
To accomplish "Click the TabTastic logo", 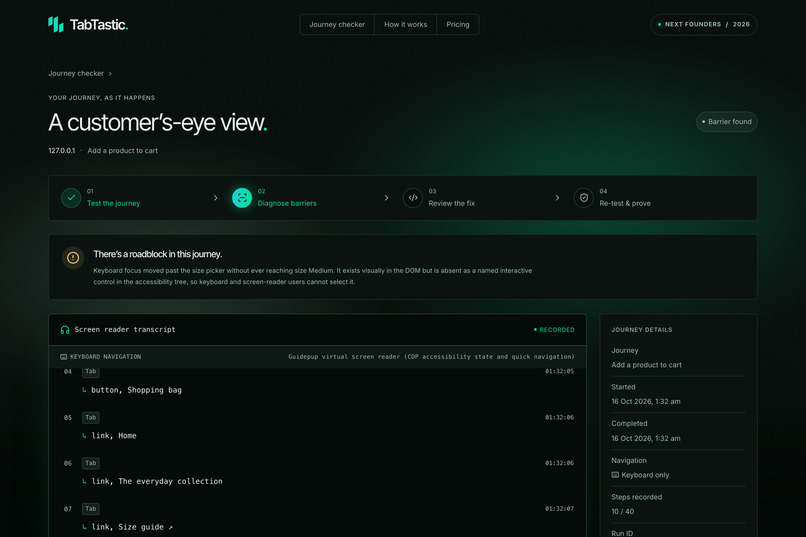I will 88,24.
